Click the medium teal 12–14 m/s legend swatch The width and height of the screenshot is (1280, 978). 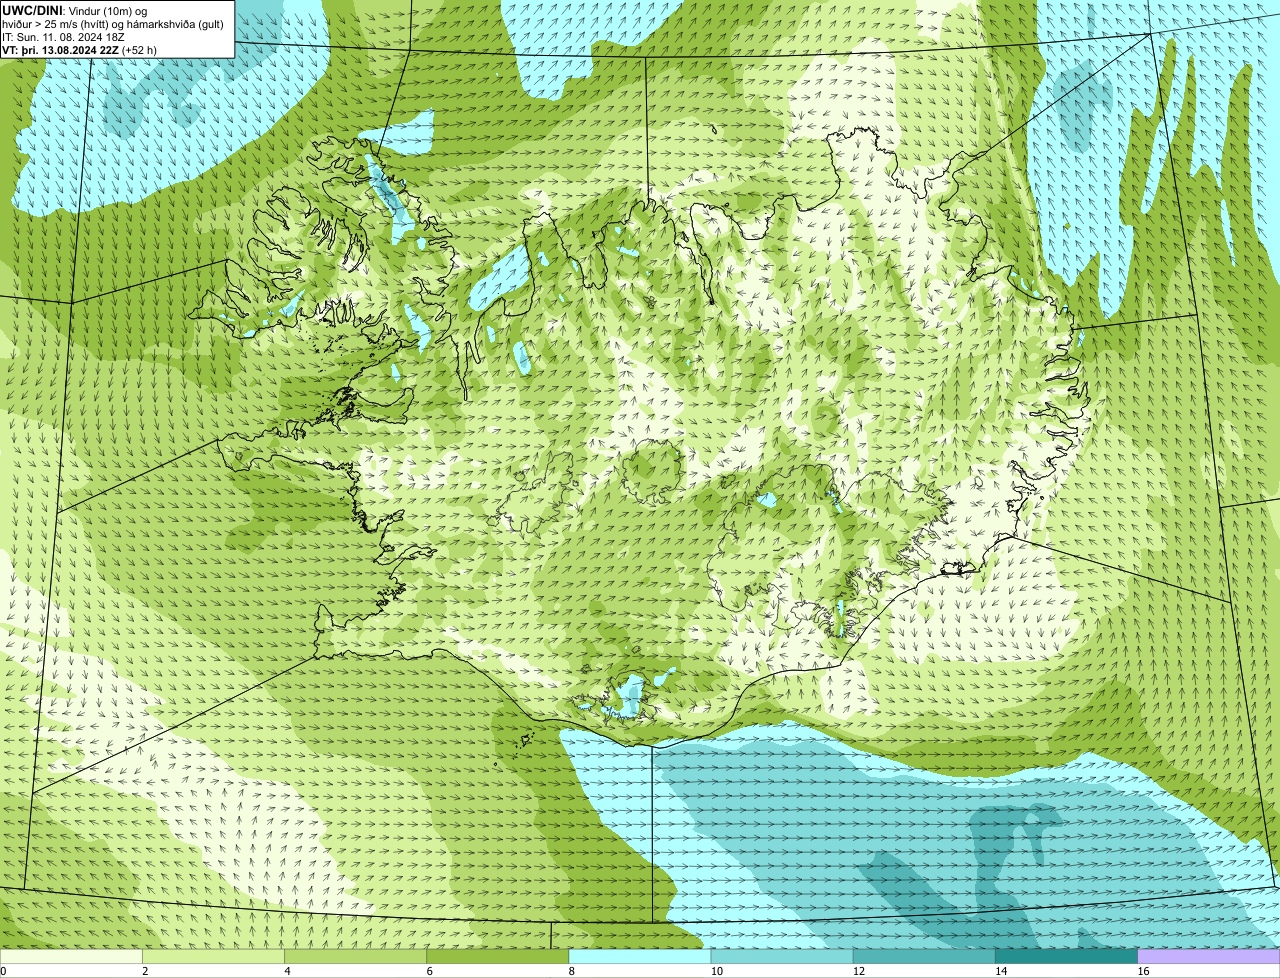(x=924, y=956)
